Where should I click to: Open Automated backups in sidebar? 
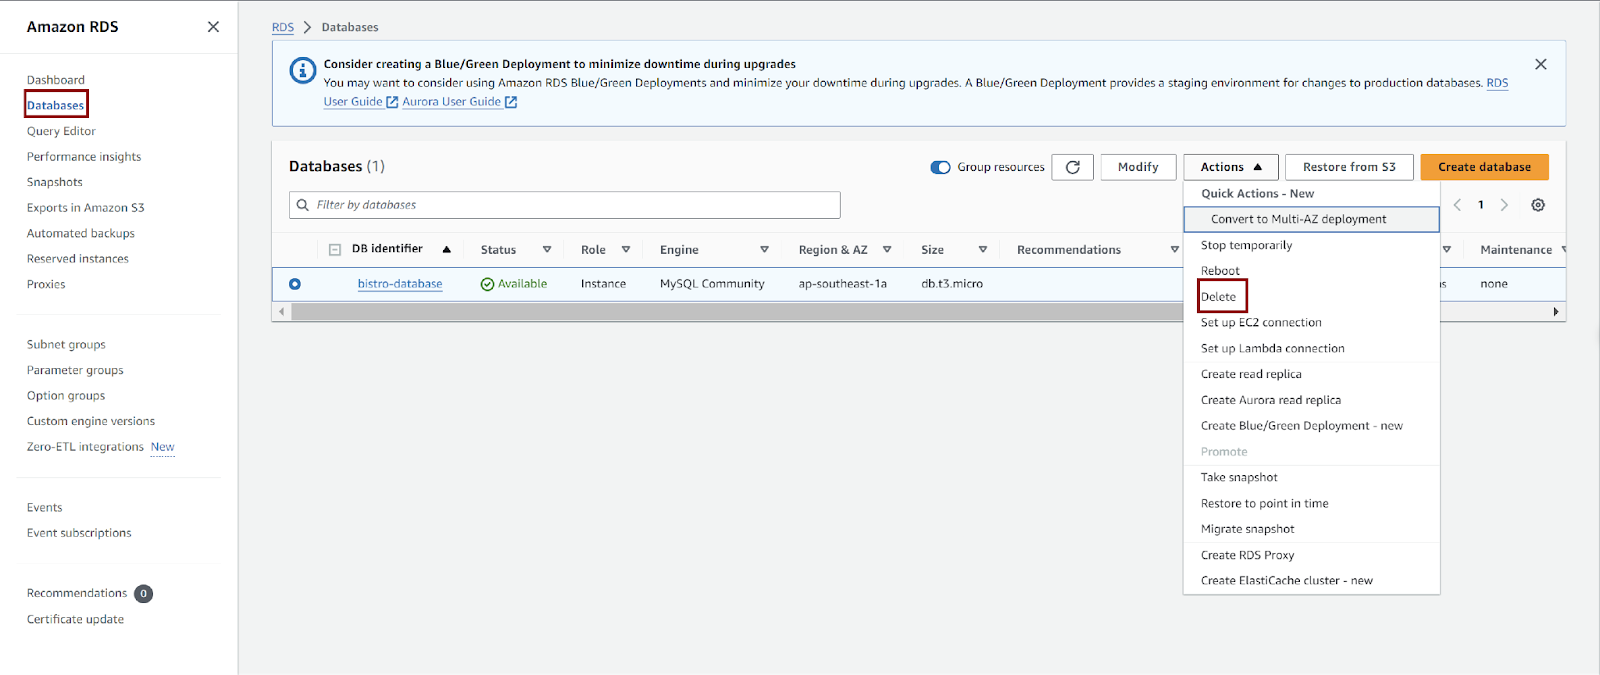click(81, 234)
